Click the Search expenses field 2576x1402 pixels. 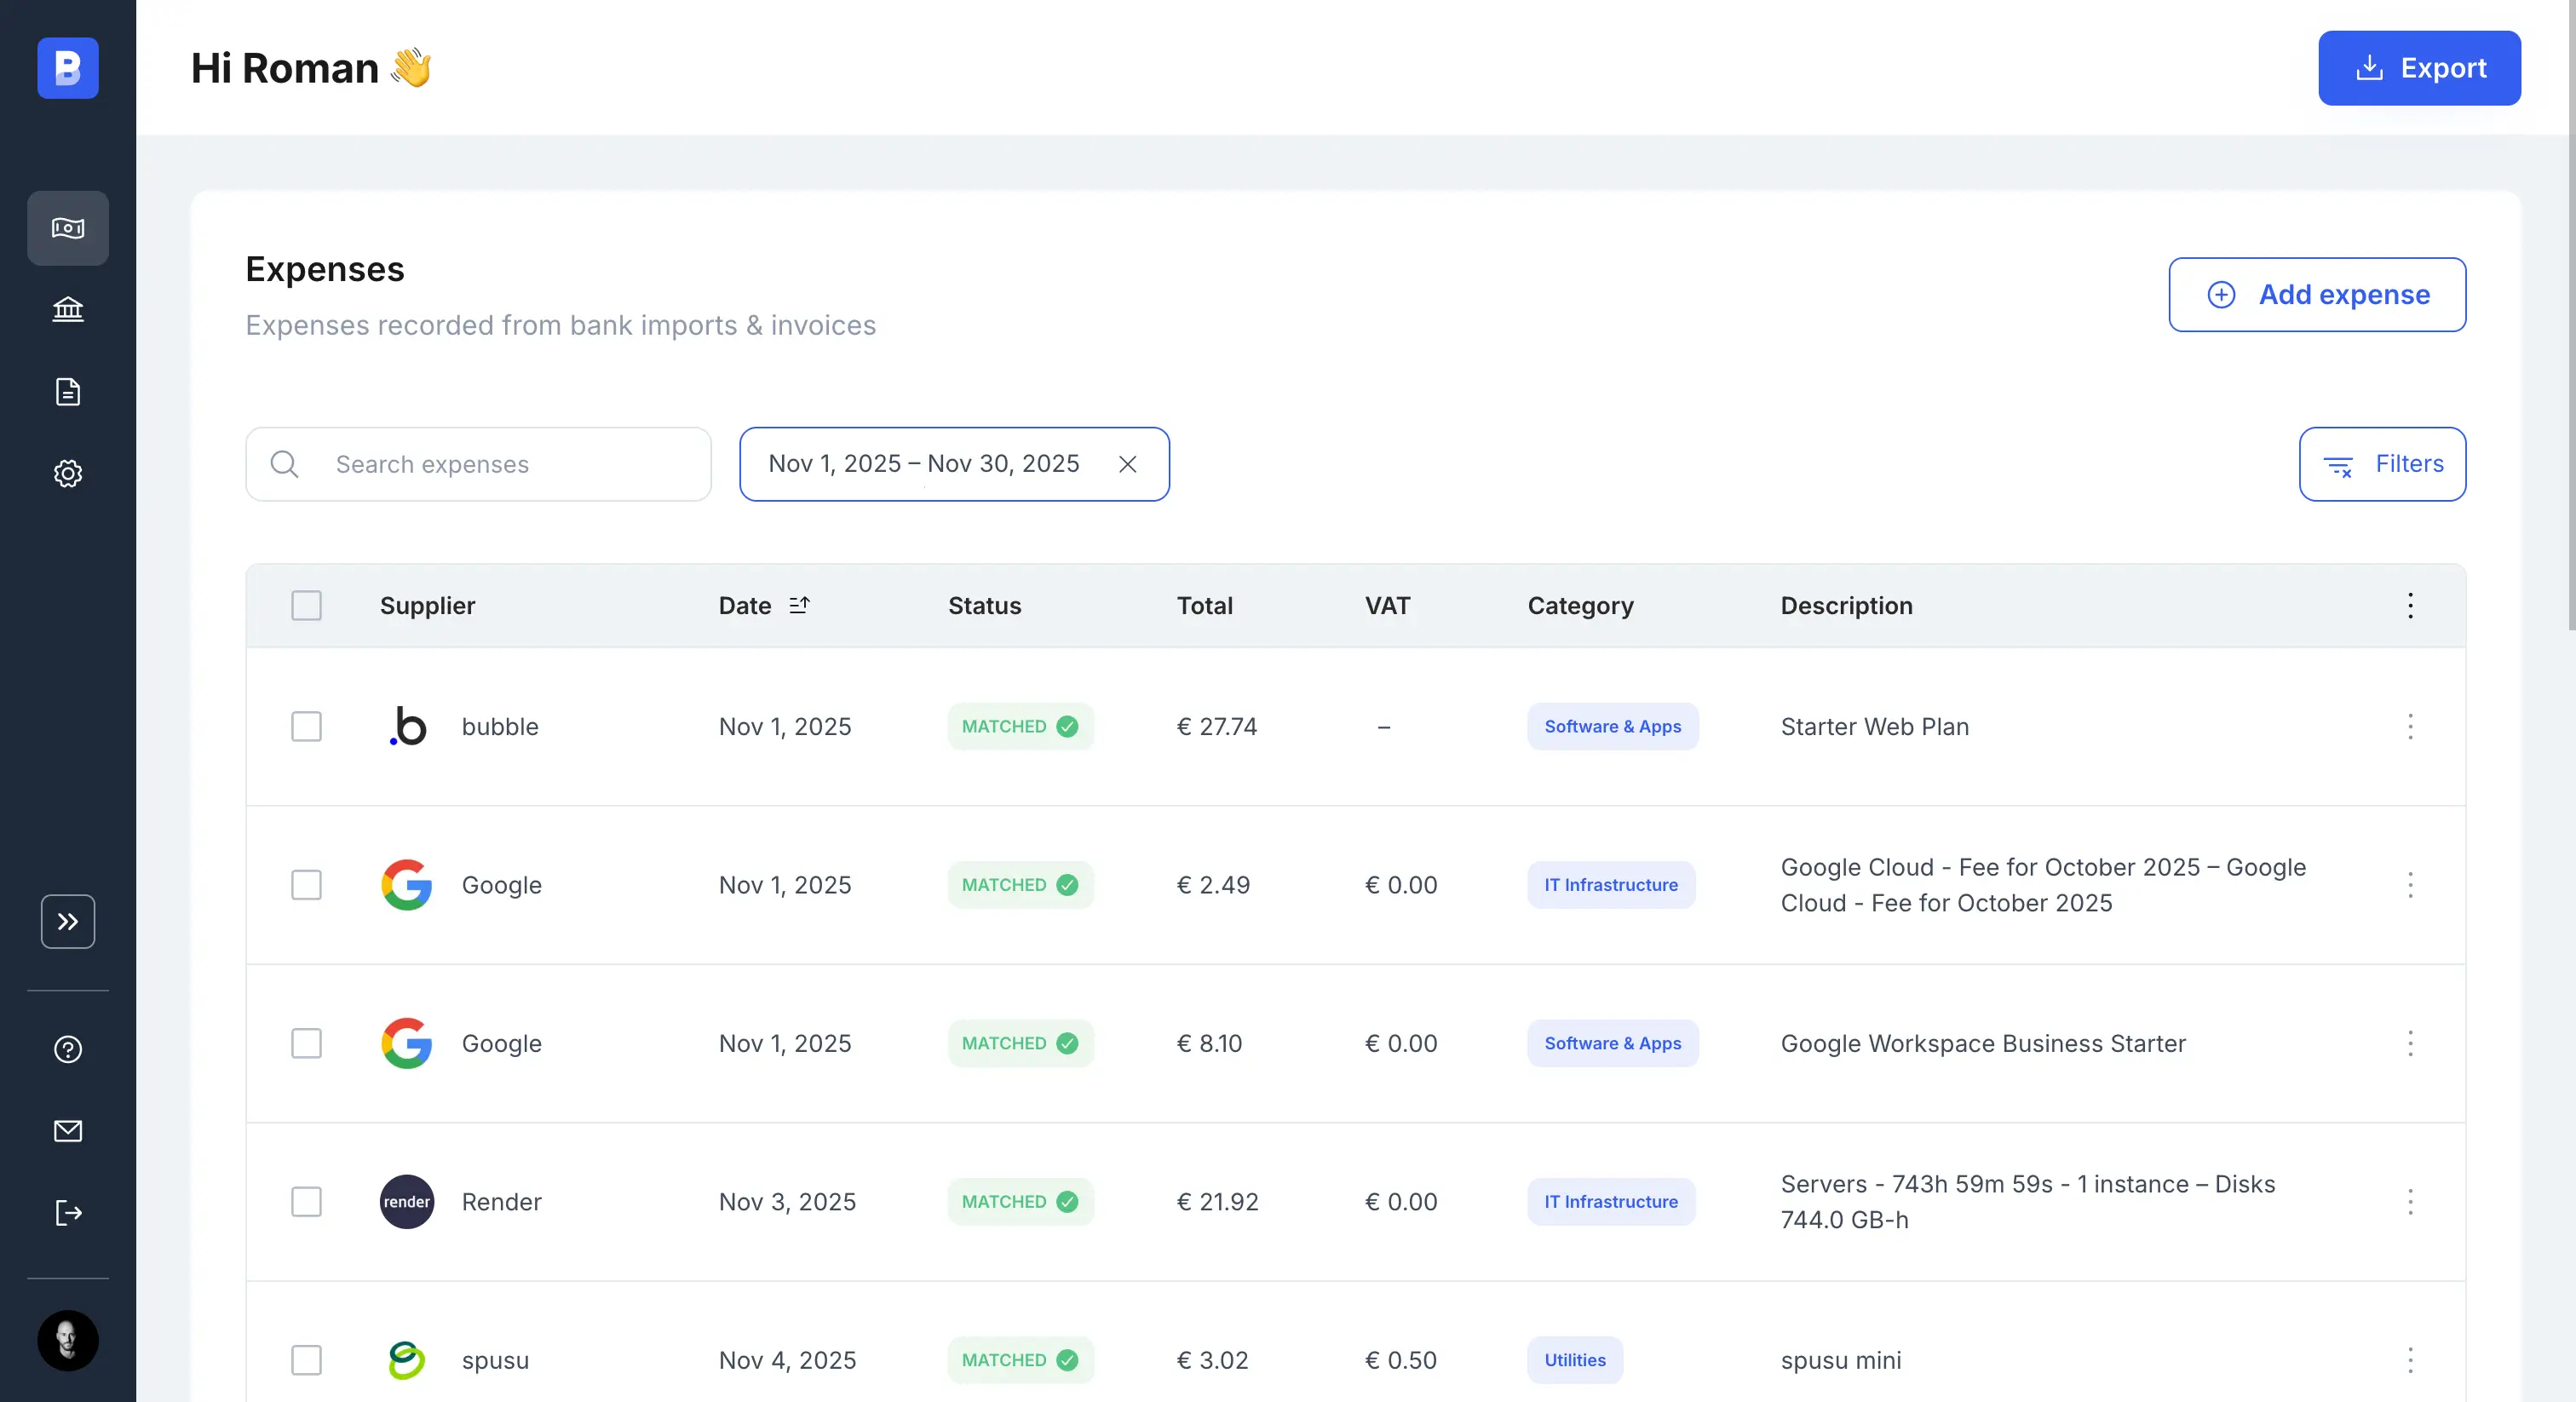(x=478, y=463)
